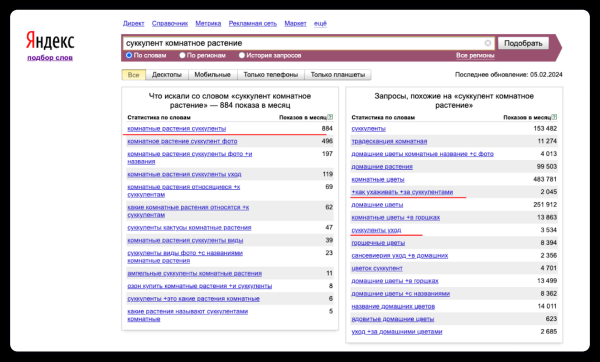
Task: Open similar query 'комнатные цветы +в горшках'
Action: 396,217
